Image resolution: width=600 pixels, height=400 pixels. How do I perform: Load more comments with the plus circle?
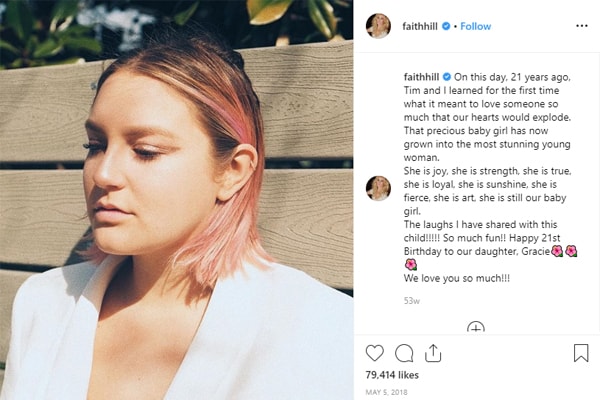pyautogui.click(x=476, y=327)
